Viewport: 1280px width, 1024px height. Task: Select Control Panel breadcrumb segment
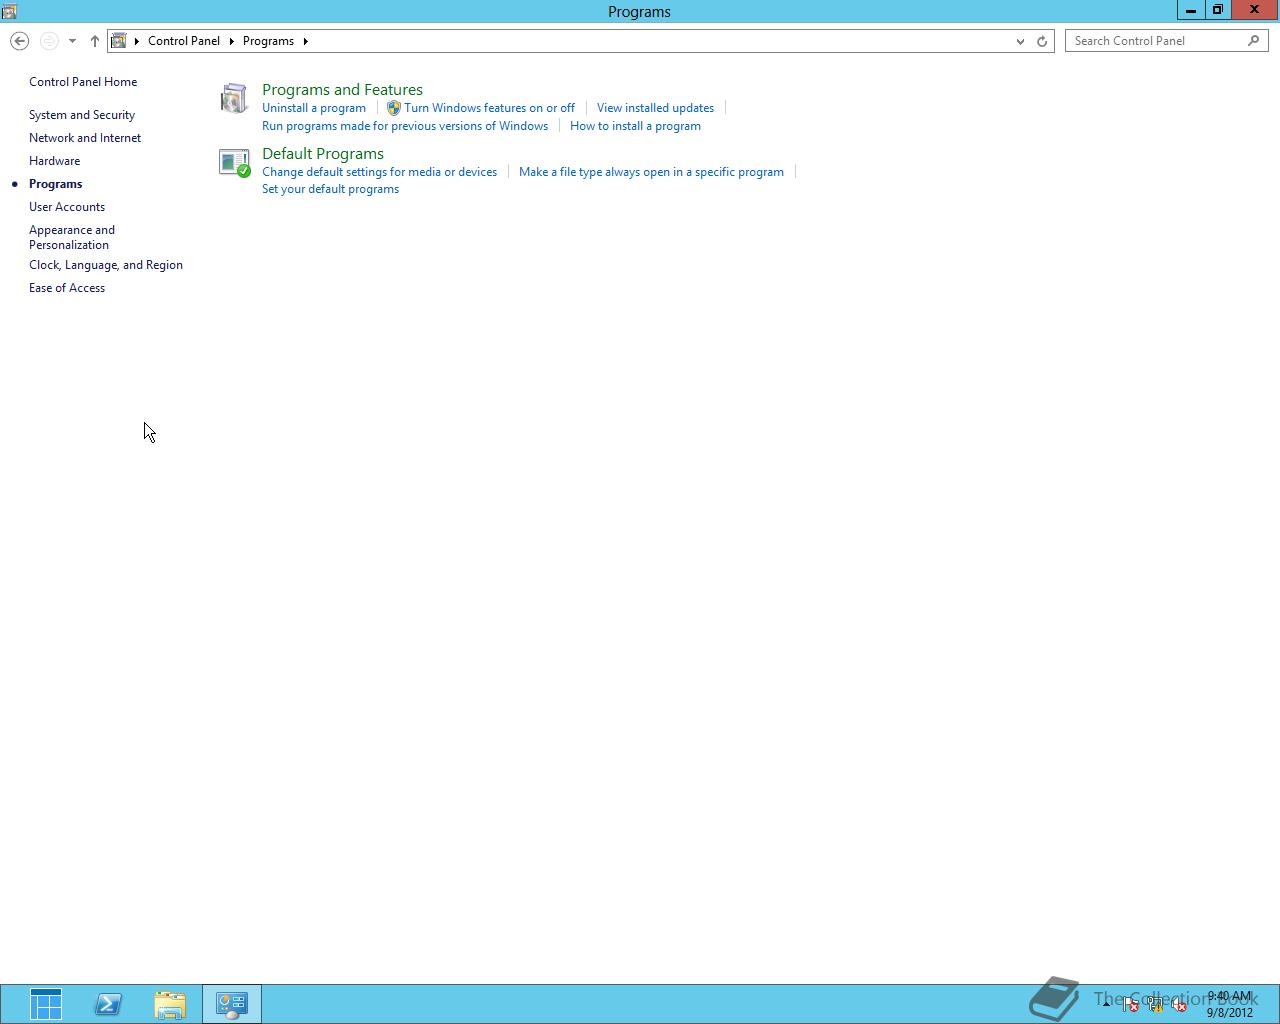[184, 41]
